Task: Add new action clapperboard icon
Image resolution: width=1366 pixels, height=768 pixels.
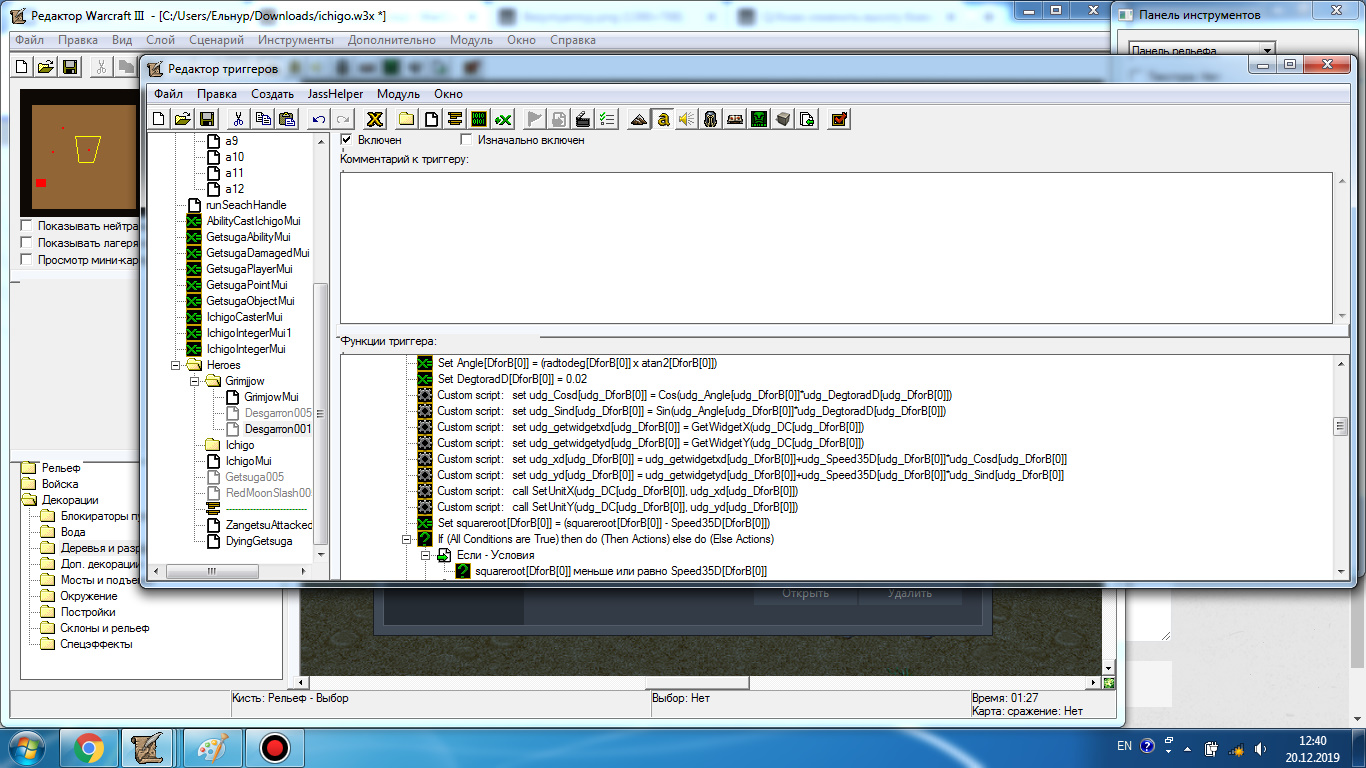Action: tap(583, 119)
